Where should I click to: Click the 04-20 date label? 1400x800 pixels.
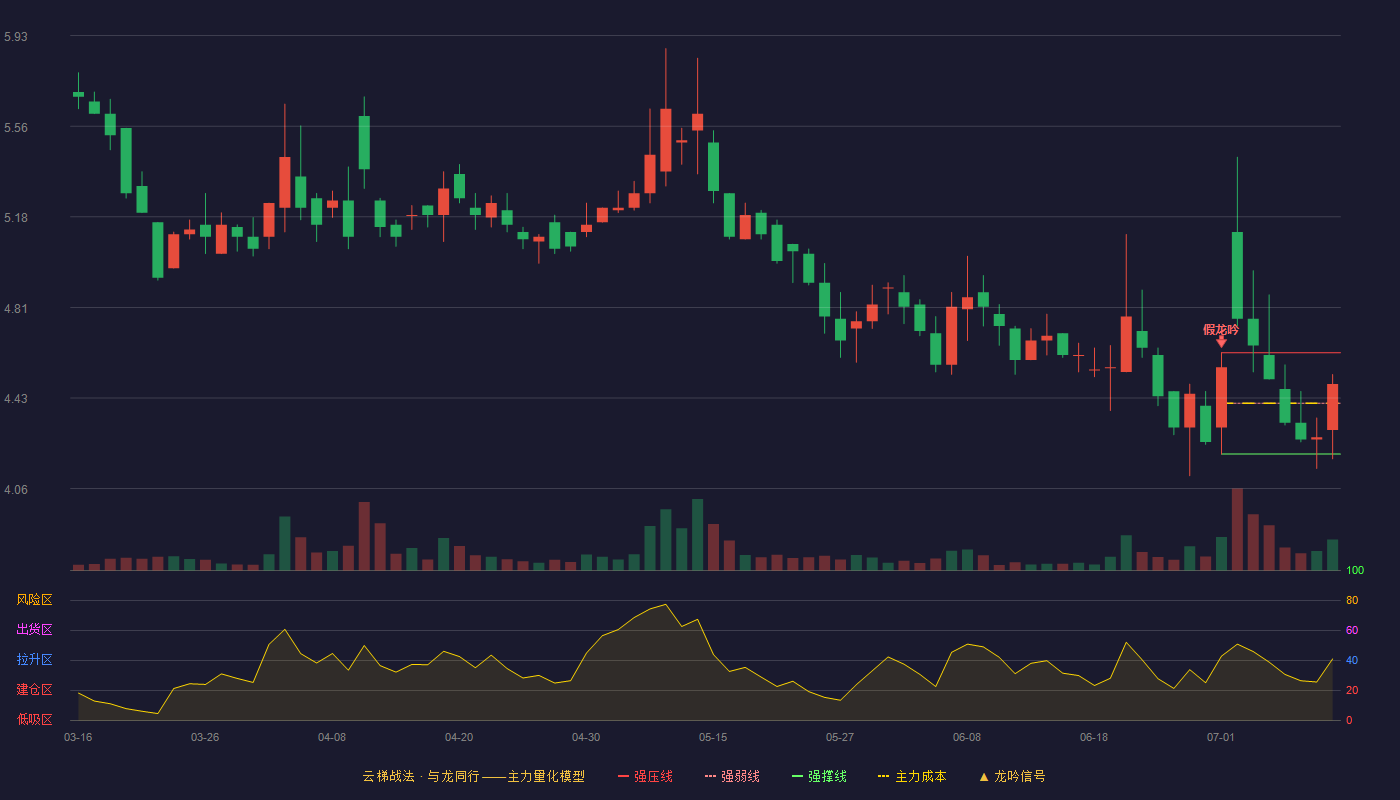459,737
